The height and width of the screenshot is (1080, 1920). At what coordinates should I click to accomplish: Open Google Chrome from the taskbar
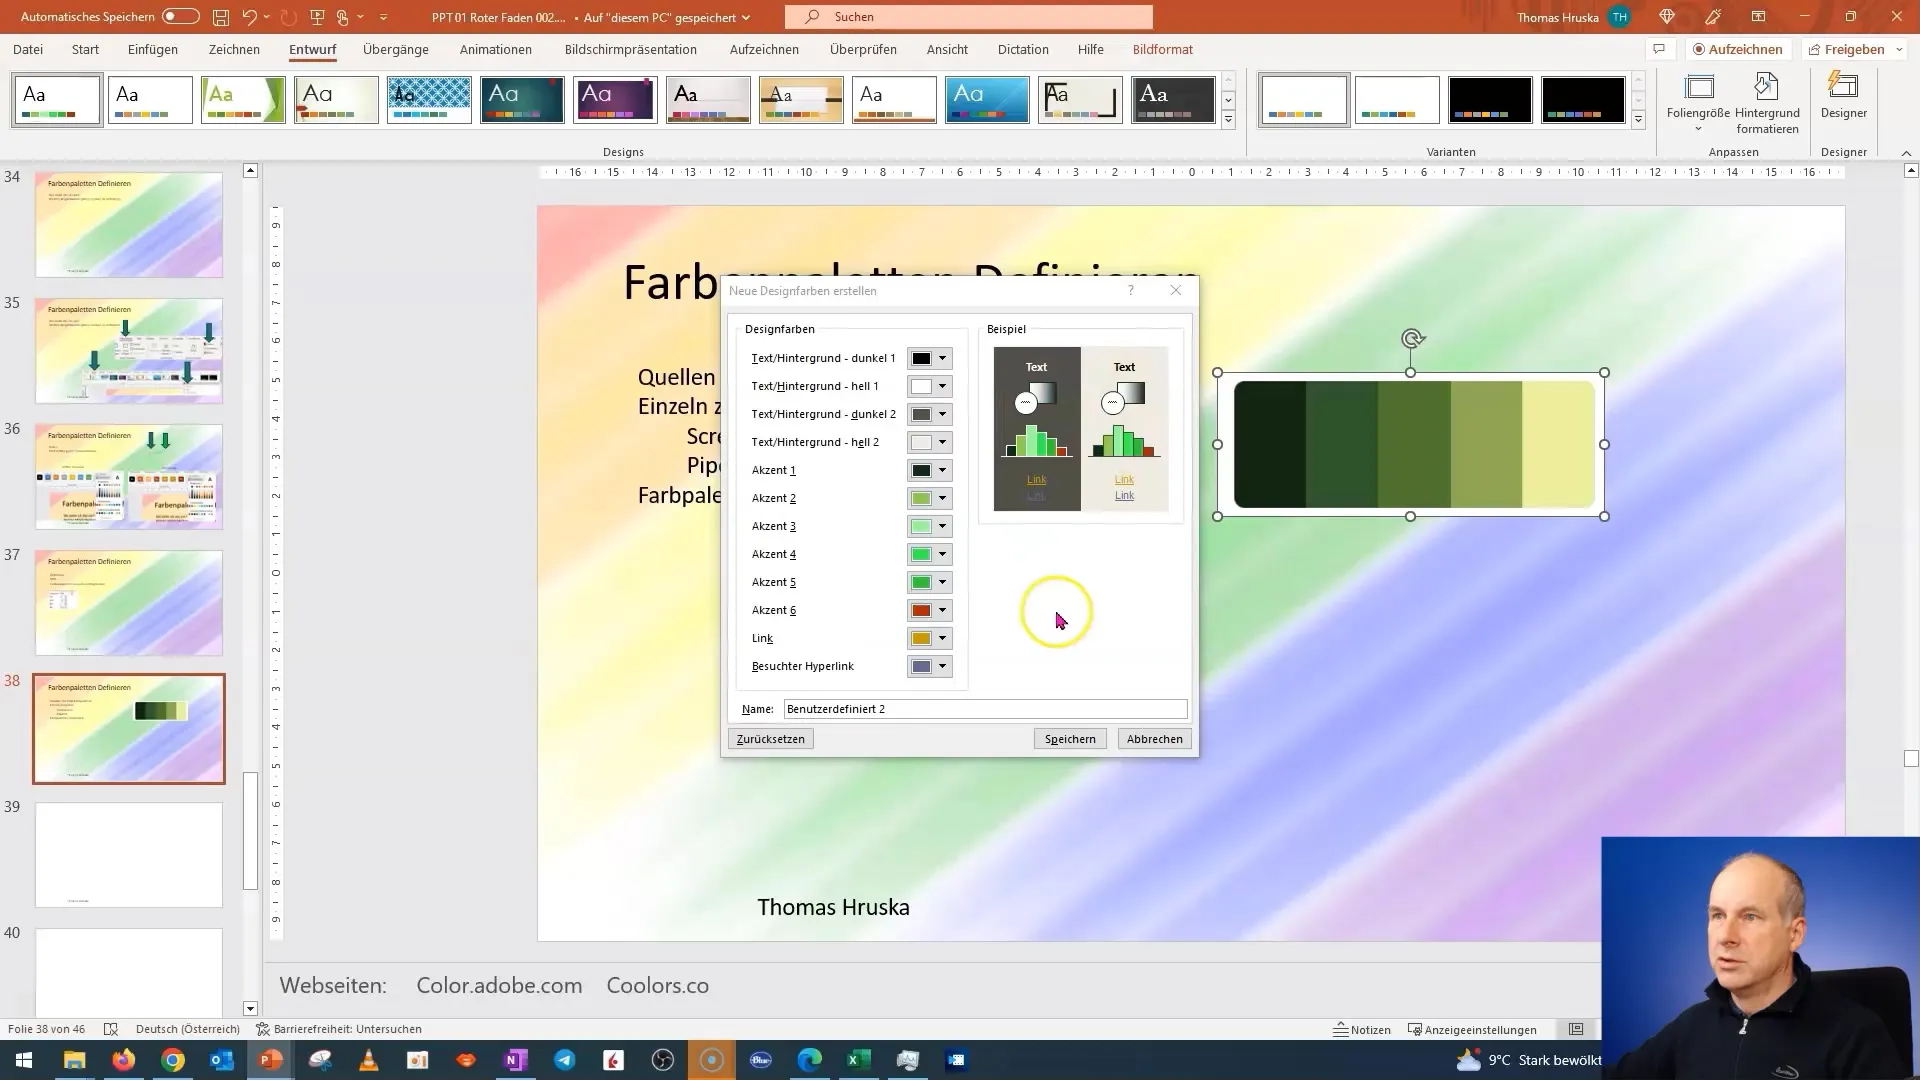coord(173,1060)
